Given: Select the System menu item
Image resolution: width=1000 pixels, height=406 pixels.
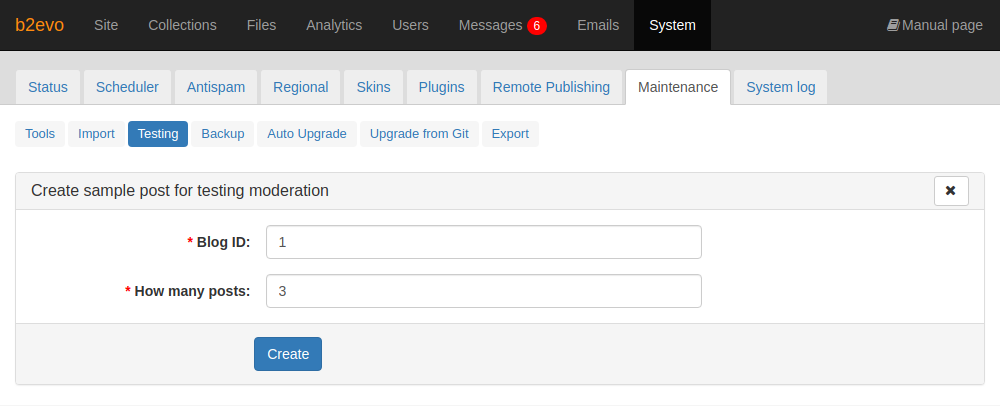Looking at the screenshot, I should 672,25.
